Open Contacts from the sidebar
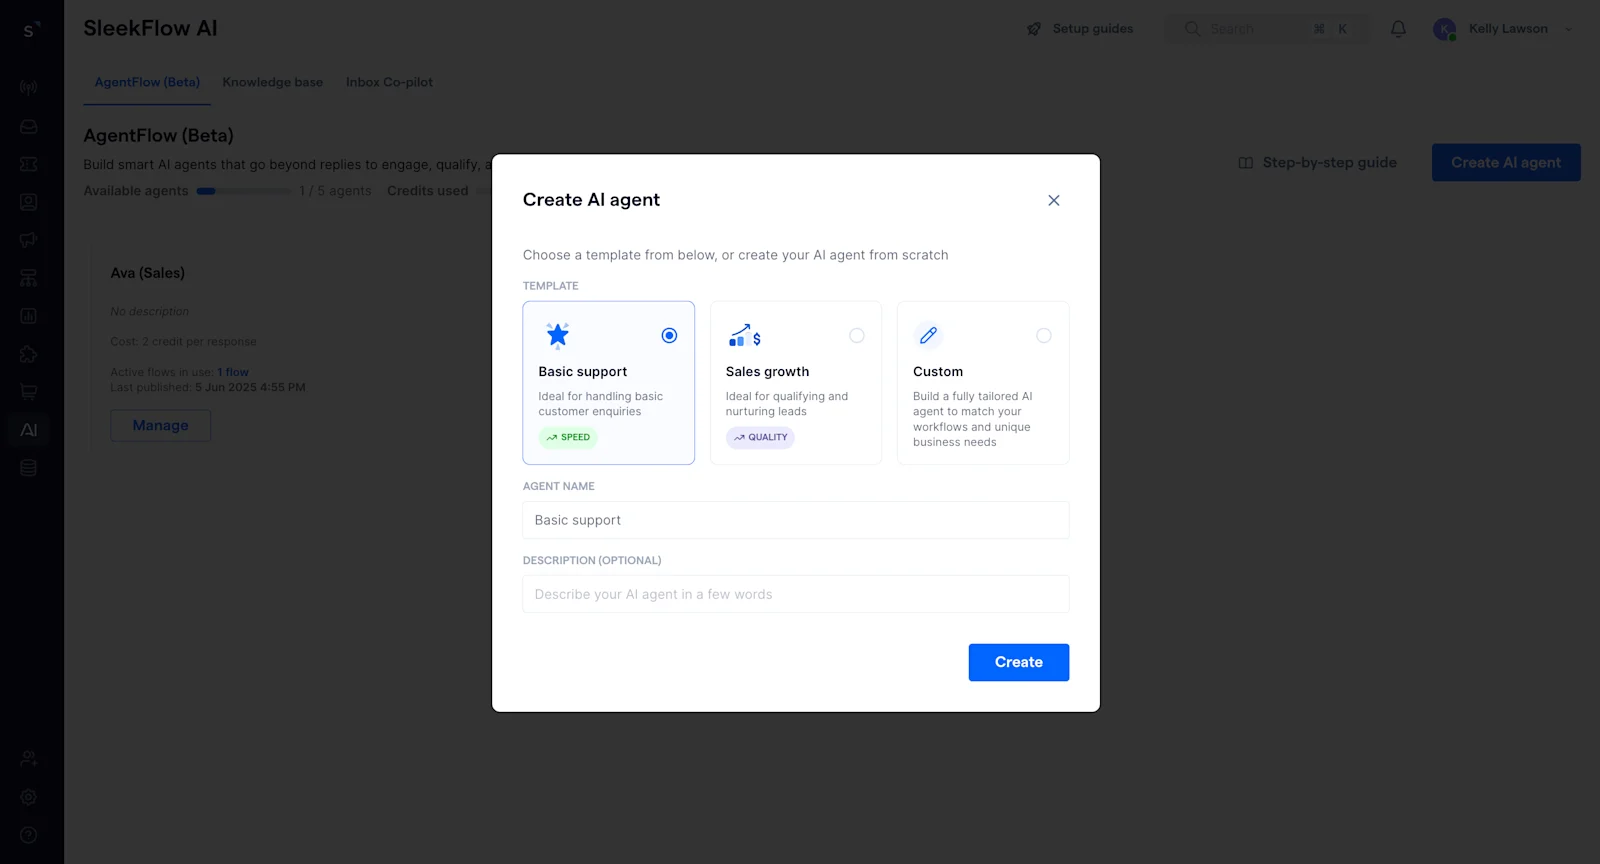 pyautogui.click(x=29, y=202)
